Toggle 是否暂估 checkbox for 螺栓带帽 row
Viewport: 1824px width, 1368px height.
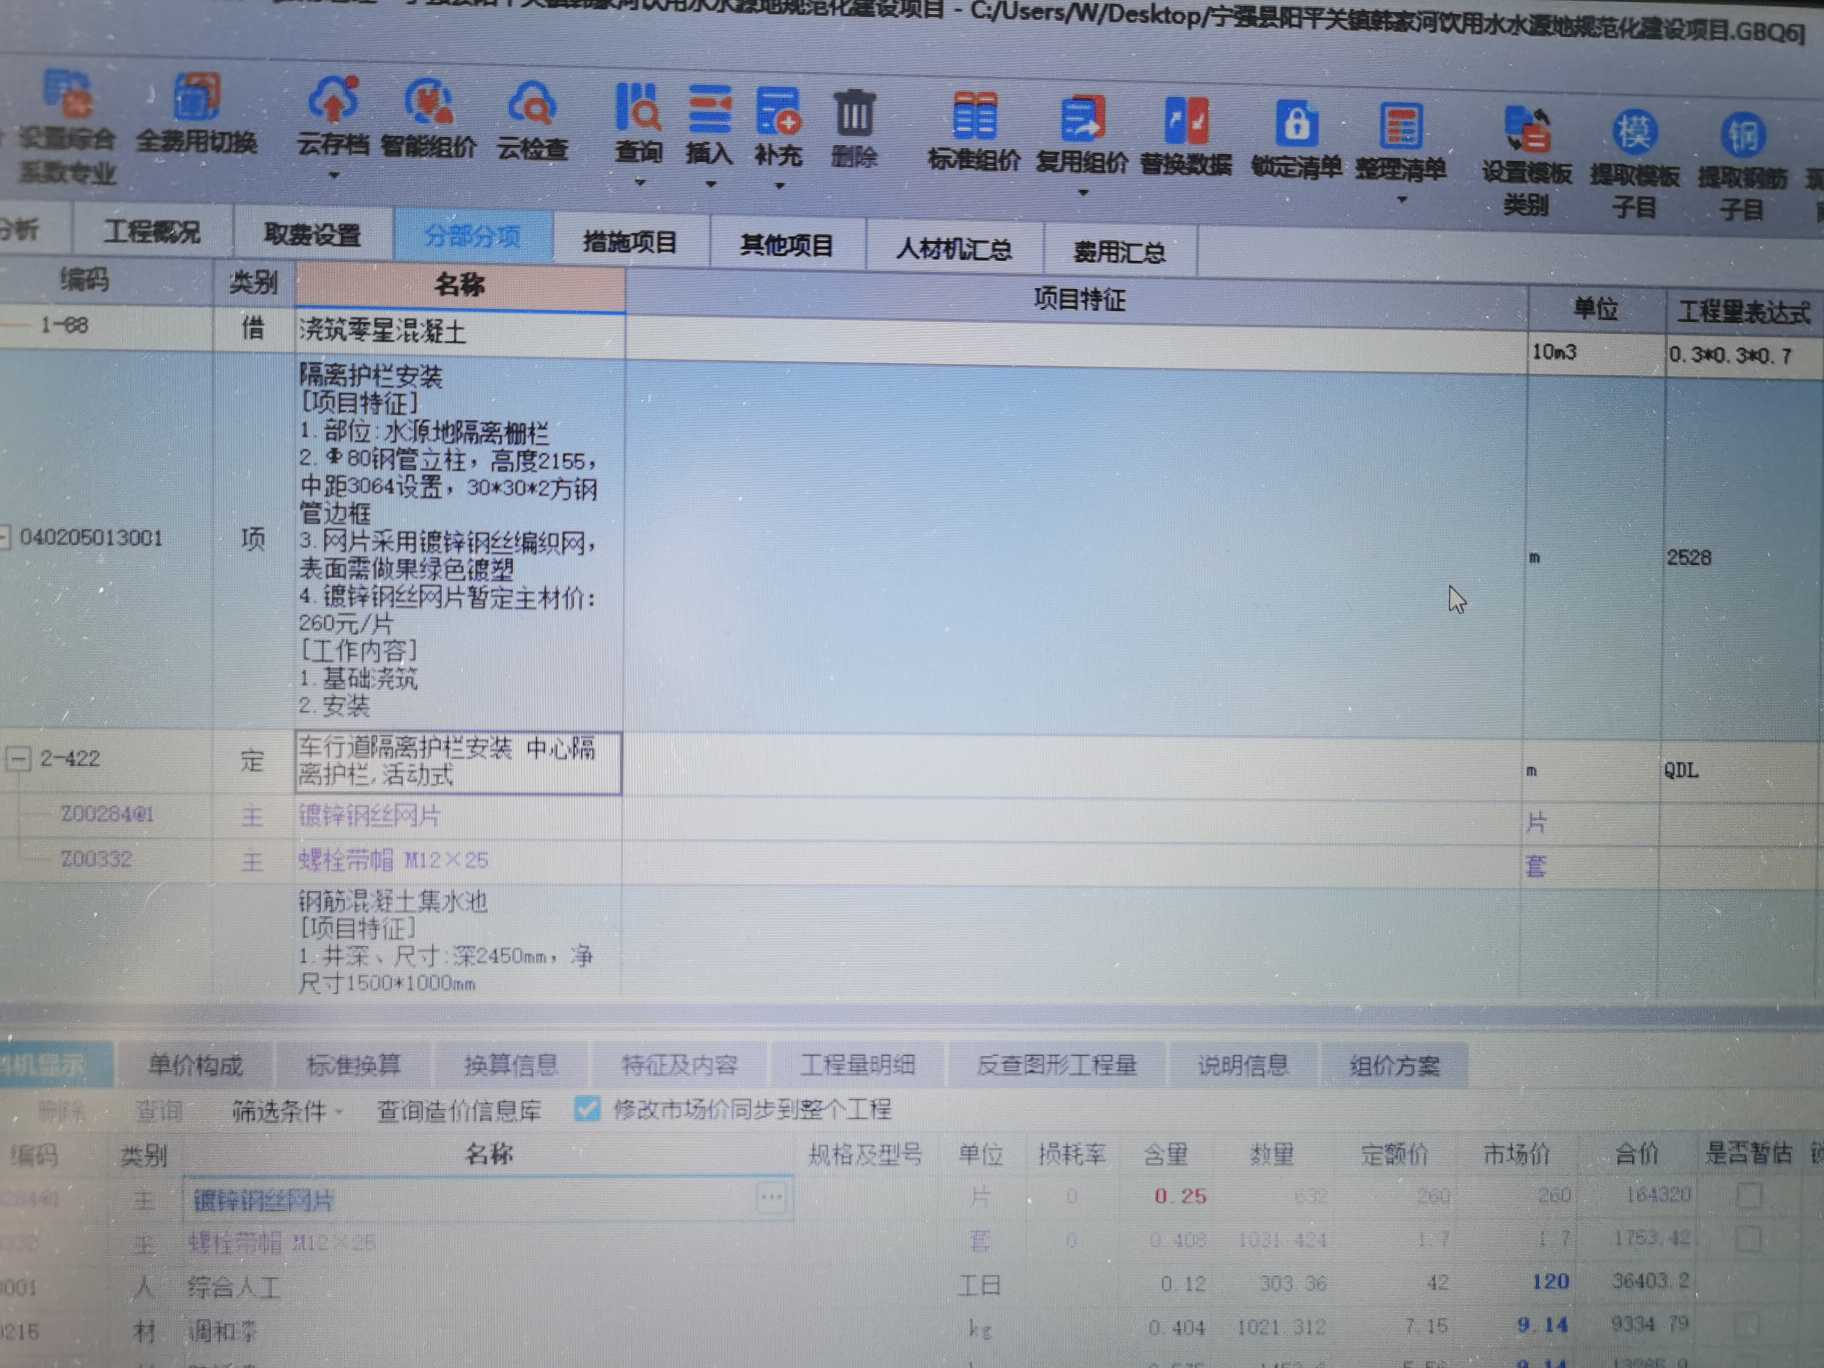click(x=1748, y=1239)
